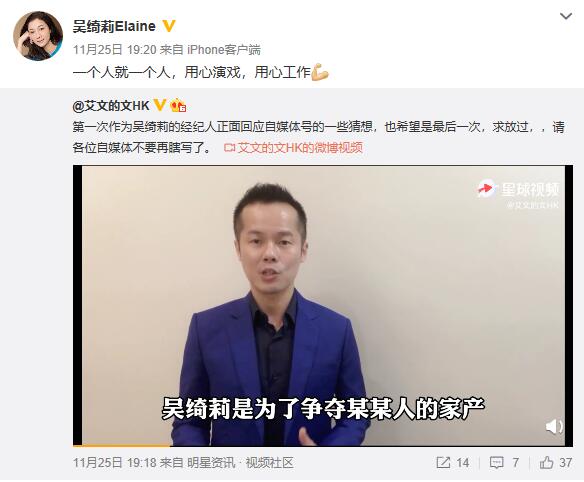Click the 星球视频 watermark logo
The height and width of the screenshot is (482, 584).
coord(518,189)
